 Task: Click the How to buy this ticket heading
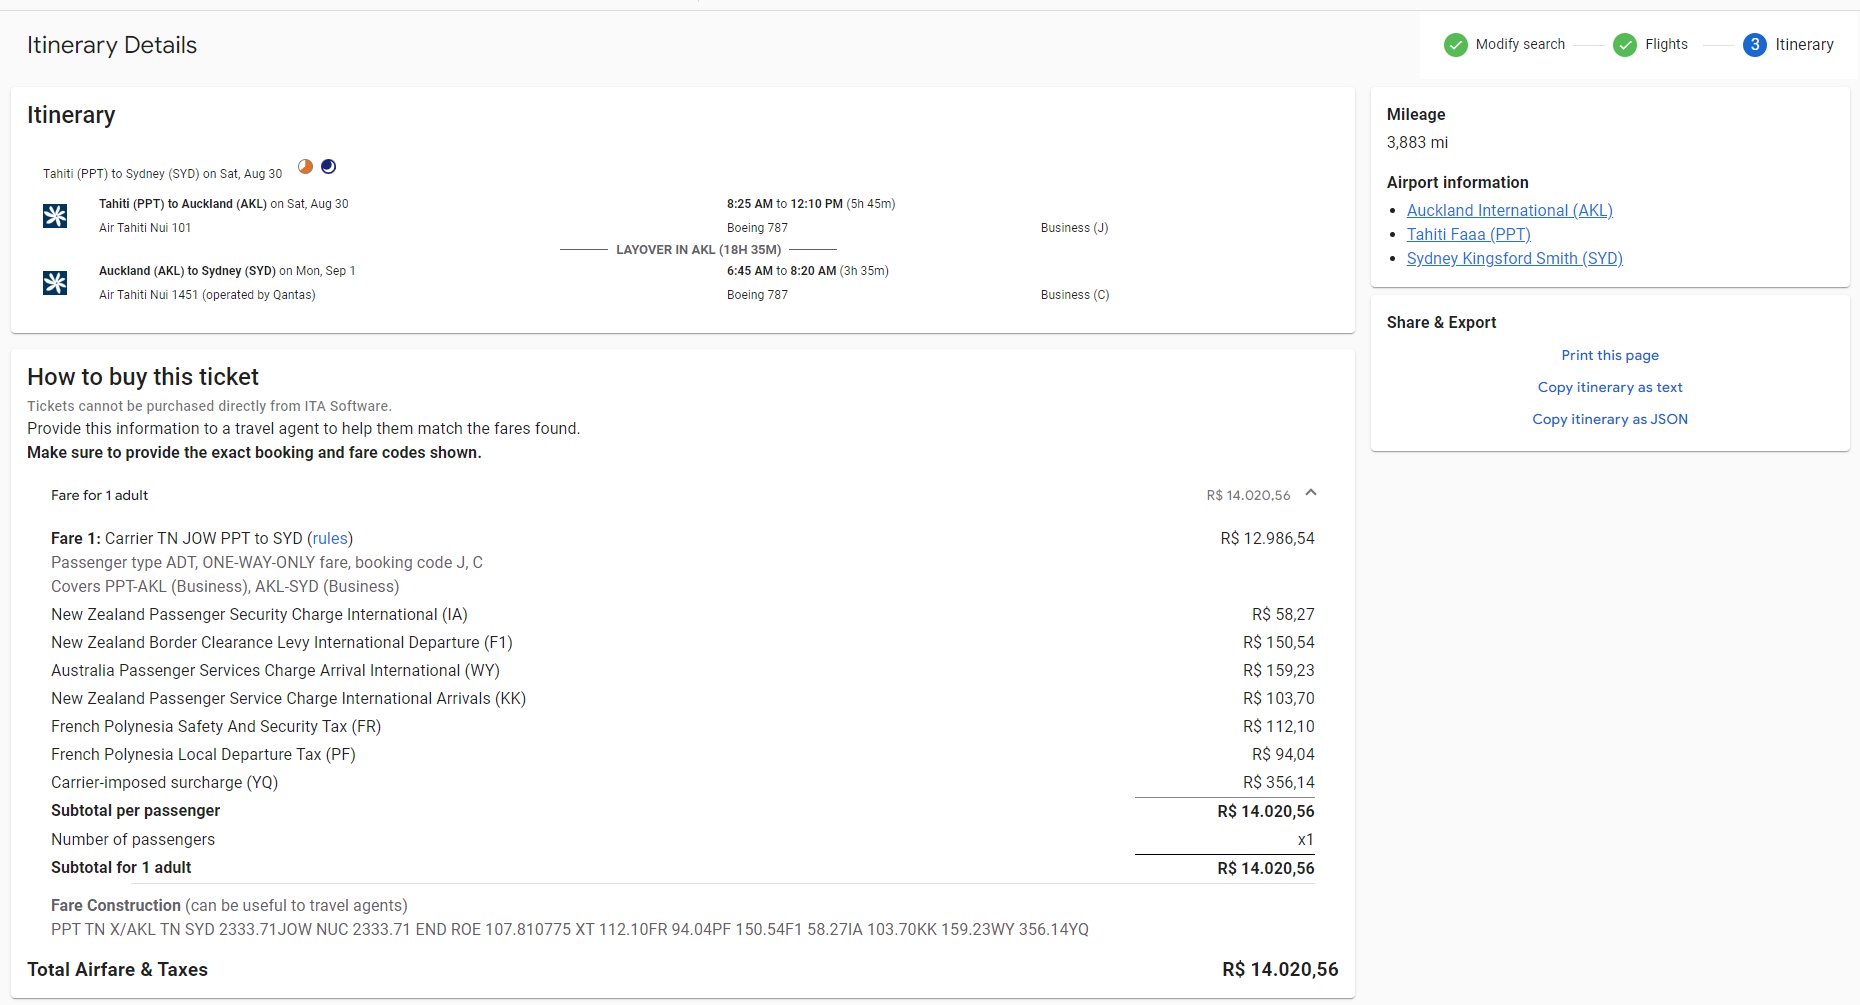pyautogui.click(x=143, y=376)
